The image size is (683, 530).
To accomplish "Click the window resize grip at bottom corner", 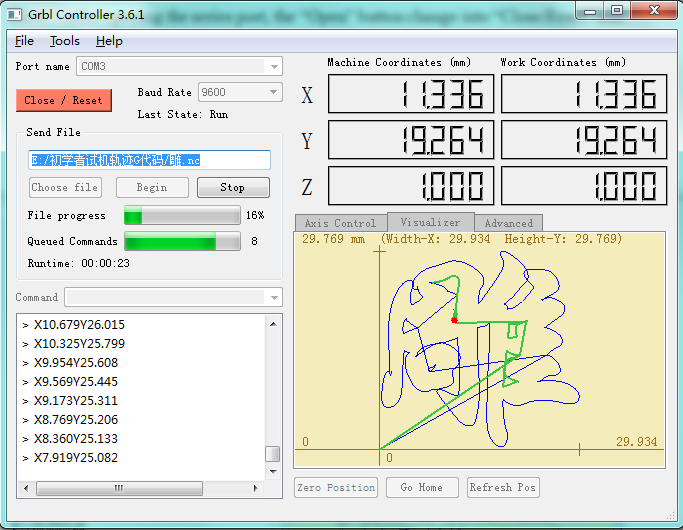I will click(x=670, y=516).
